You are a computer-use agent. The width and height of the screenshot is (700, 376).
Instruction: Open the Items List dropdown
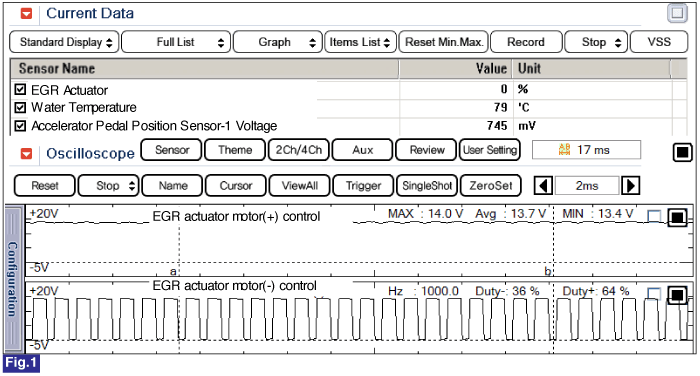(360, 42)
